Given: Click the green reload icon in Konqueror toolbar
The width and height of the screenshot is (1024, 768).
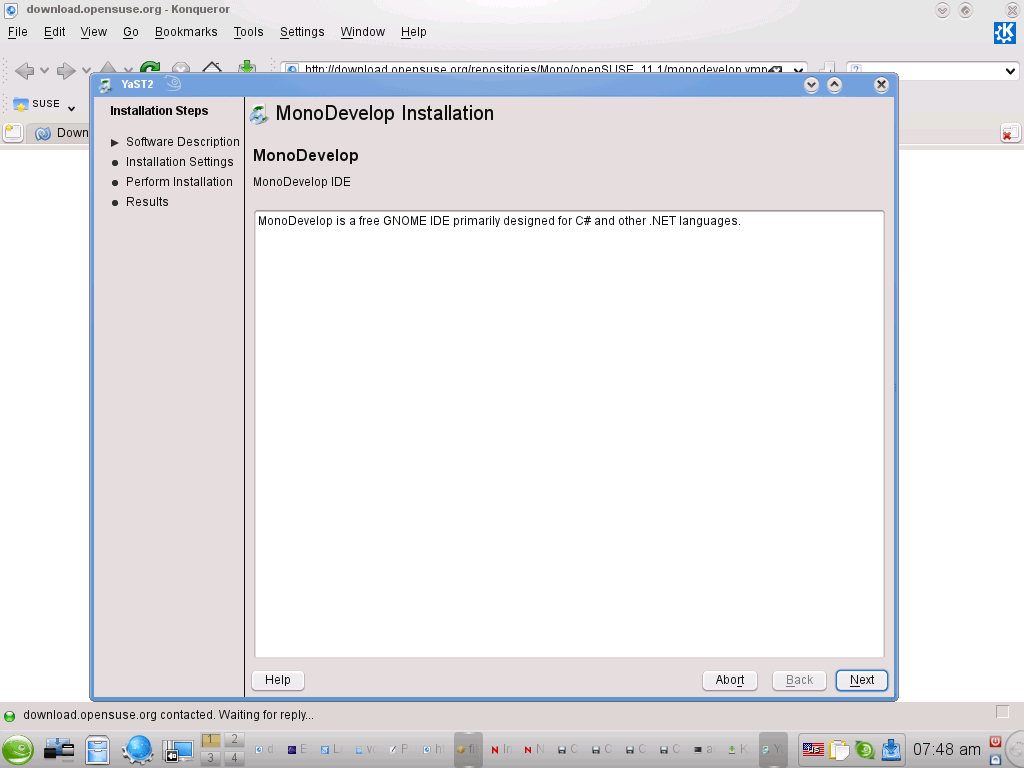Looking at the screenshot, I should pos(150,67).
